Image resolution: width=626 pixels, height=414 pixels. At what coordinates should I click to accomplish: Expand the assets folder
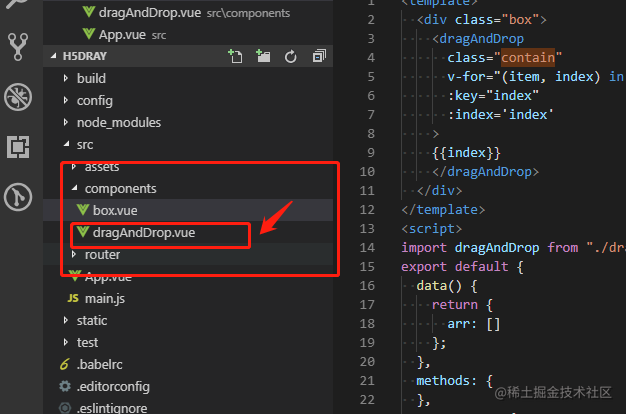coord(74,166)
